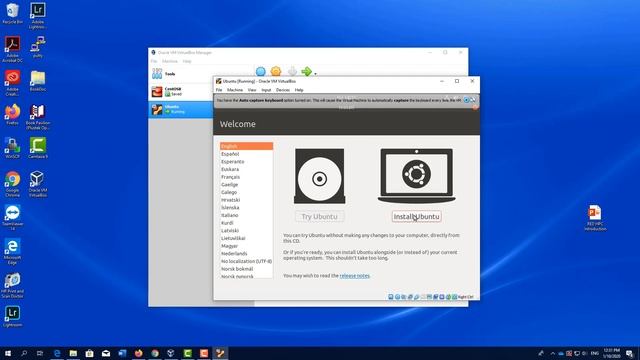Open Microsoft Edge desktop shortcut
The image size is (640, 360).
[x=13, y=252]
